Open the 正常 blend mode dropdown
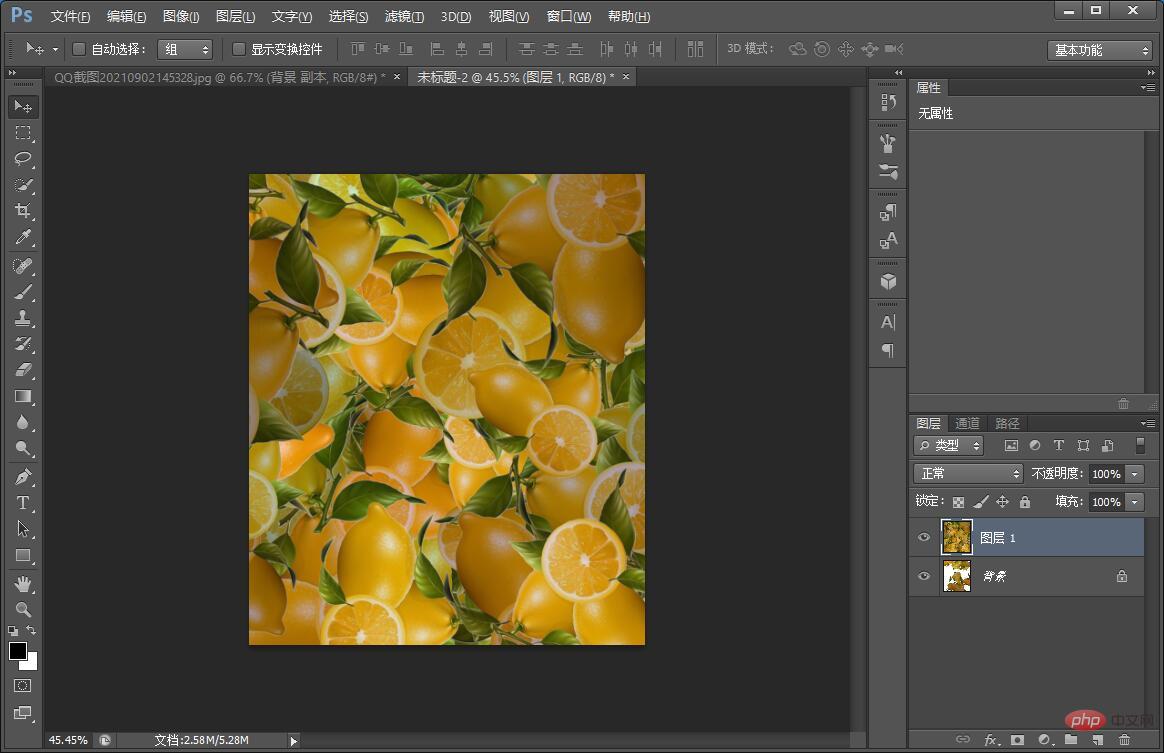The width and height of the screenshot is (1164, 753). tap(967, 473)
